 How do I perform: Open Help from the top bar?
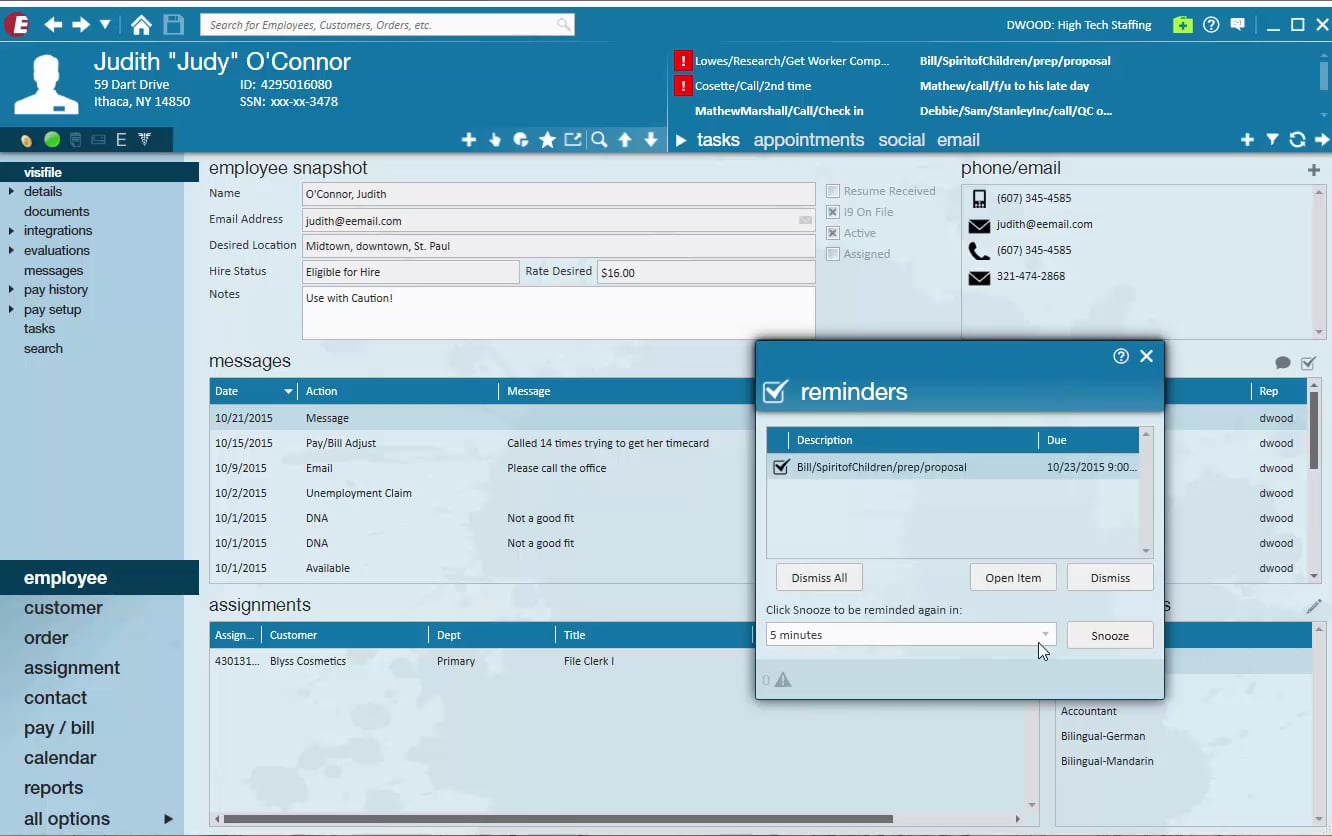(1211, 25)
